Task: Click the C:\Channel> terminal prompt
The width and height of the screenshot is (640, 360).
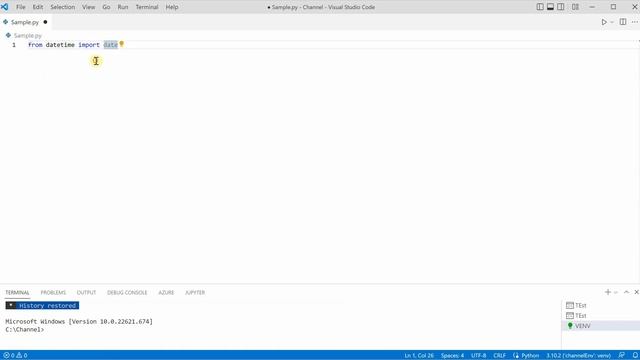Action: (24, 329)
